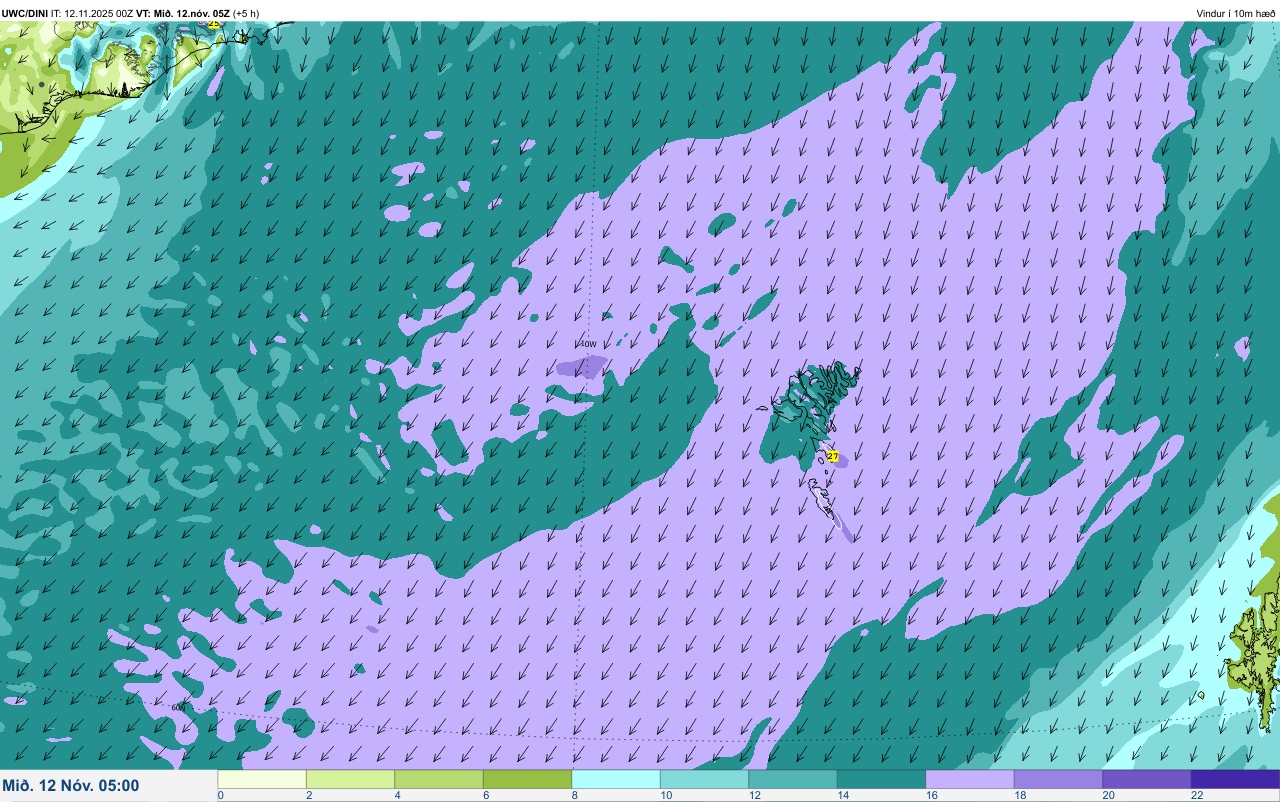Click the yellow 25 marker near Iceland coast

click(x=213, y=23)
